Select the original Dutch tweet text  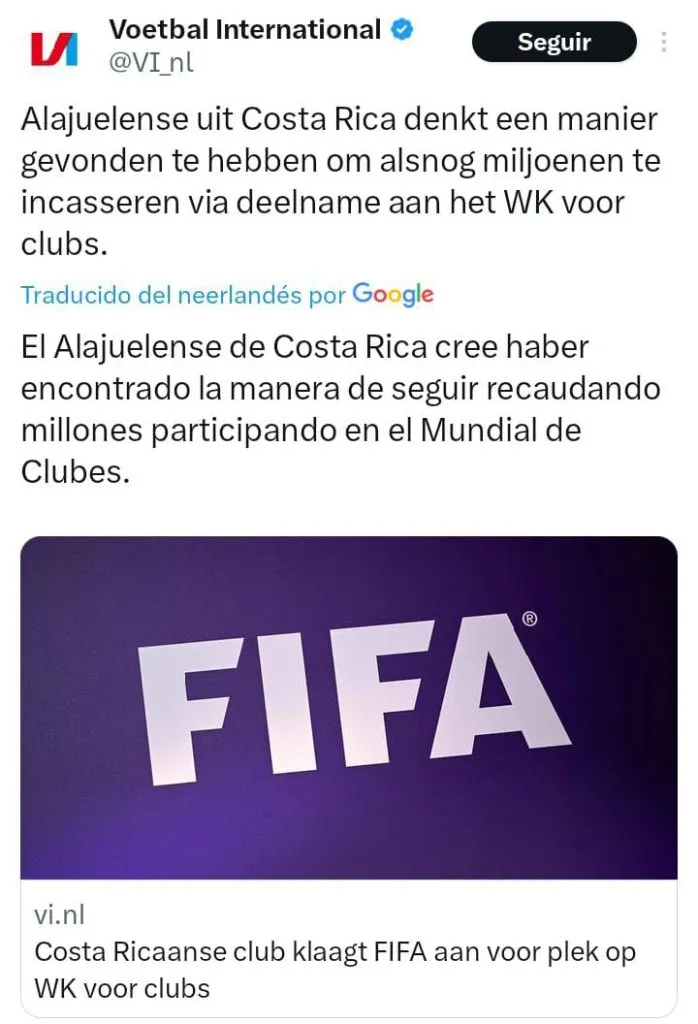click(x=340, y=182)
